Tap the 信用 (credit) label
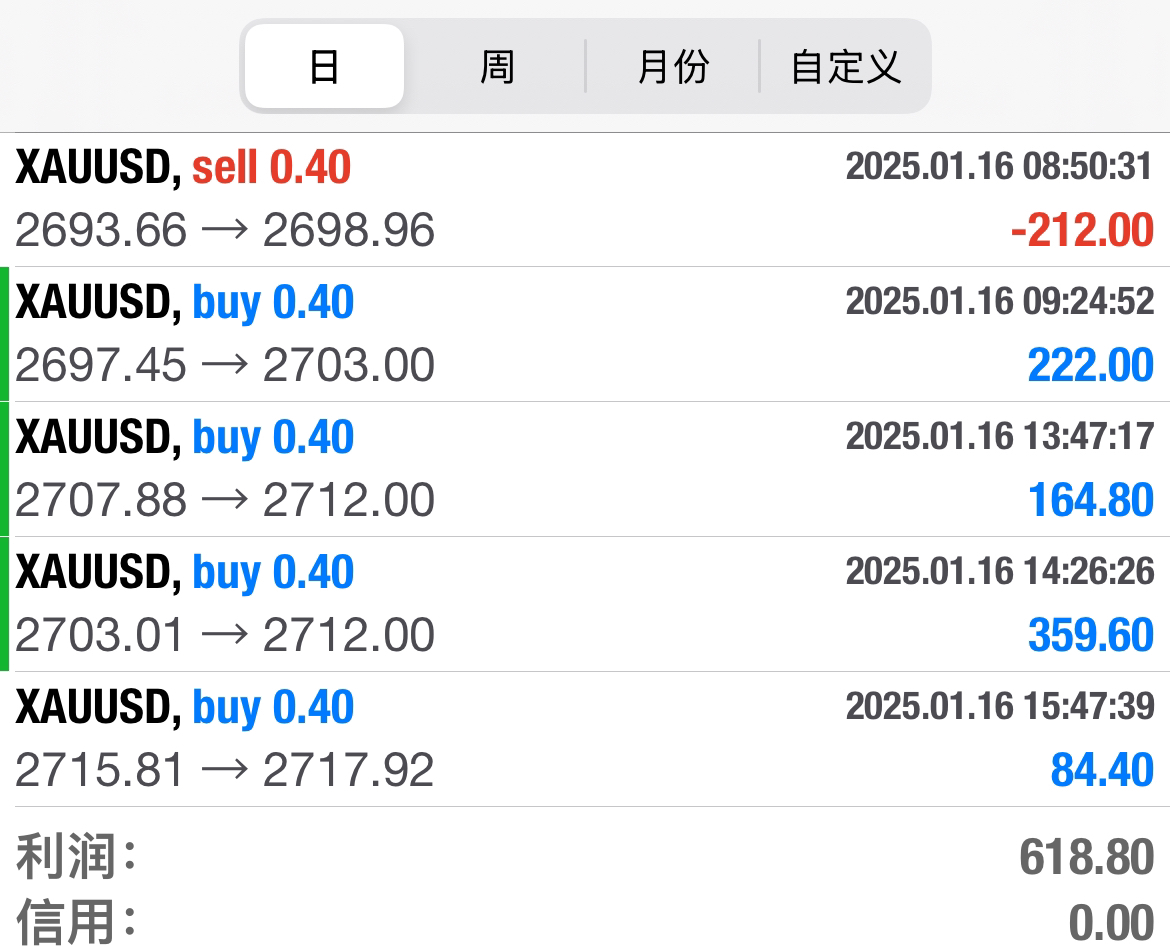Image resolution: width=1170 pixels, height=947 pixels. point(76,922)
